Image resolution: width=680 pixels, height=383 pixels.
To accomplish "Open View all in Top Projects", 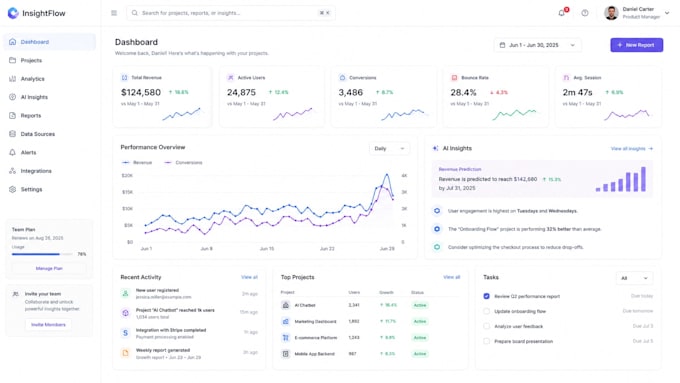I will (x=451, y=277).
